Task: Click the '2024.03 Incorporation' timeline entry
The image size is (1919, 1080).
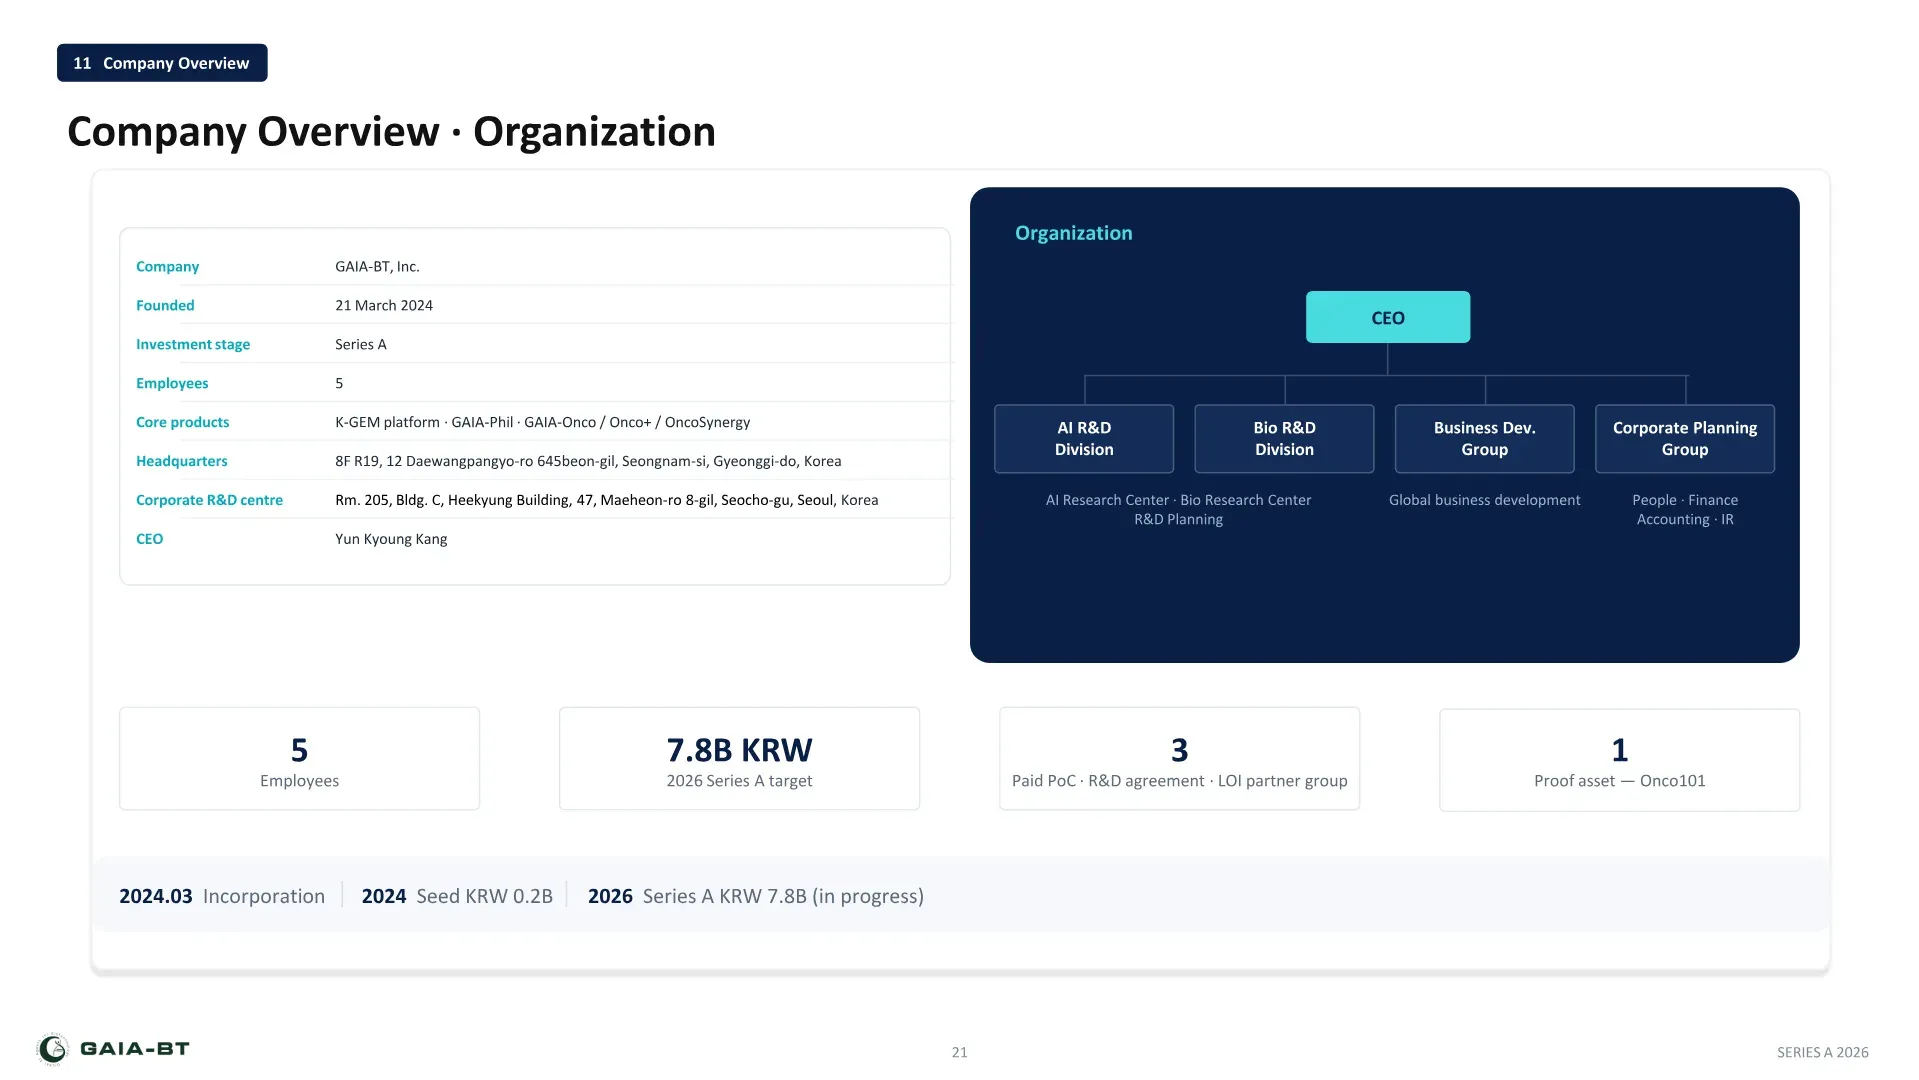Action: 222,896
